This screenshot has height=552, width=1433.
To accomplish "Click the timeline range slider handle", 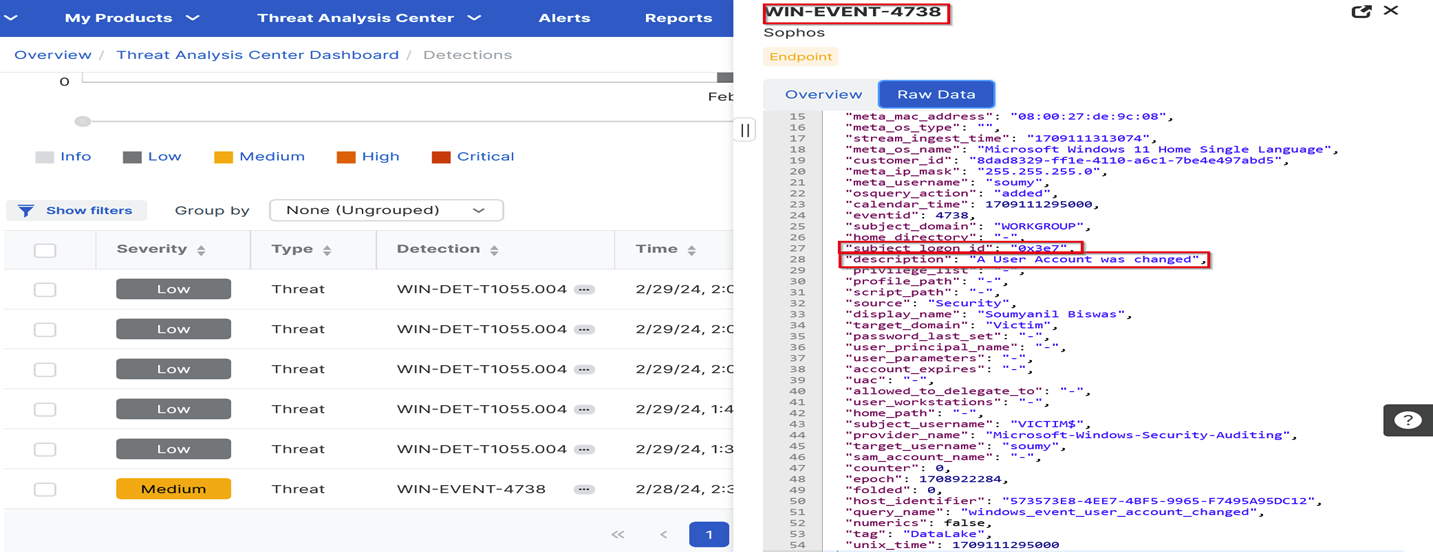I will tap(83, 122).
